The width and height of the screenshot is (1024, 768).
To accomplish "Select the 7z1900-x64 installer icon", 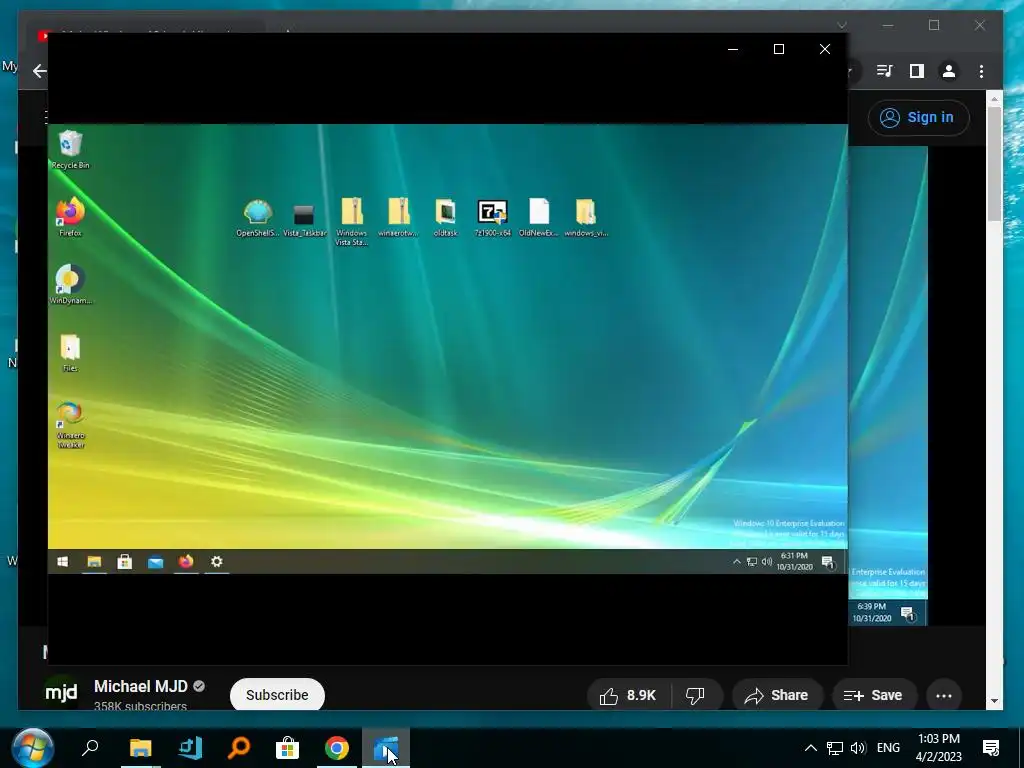I will [x=492, y=218].
